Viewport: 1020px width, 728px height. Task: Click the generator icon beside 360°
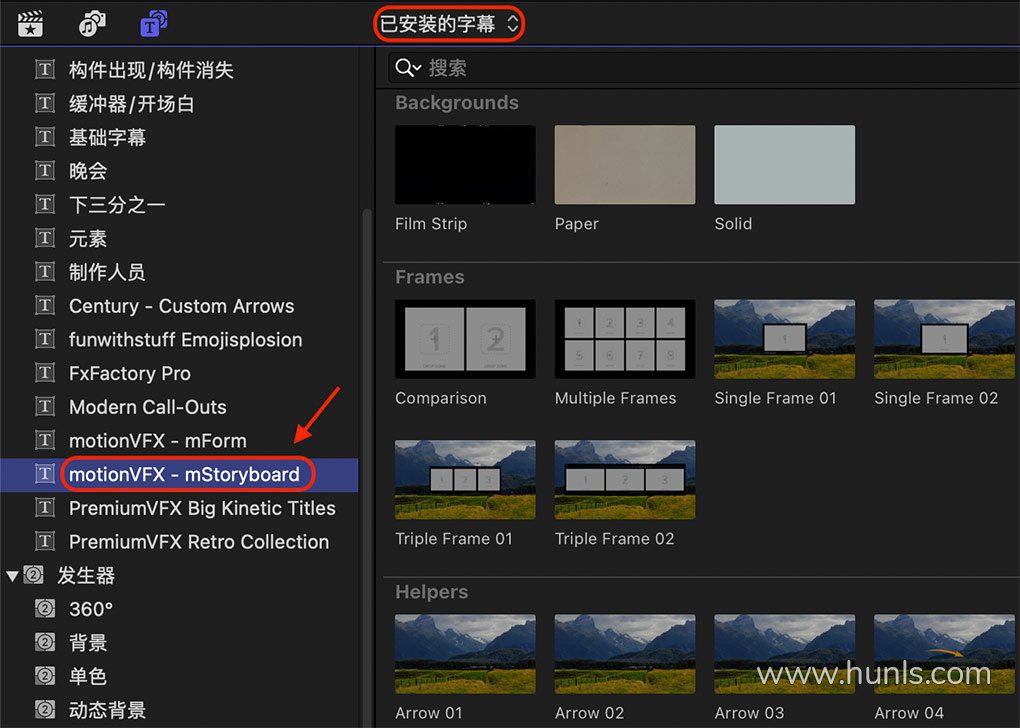tap(45, 609)
